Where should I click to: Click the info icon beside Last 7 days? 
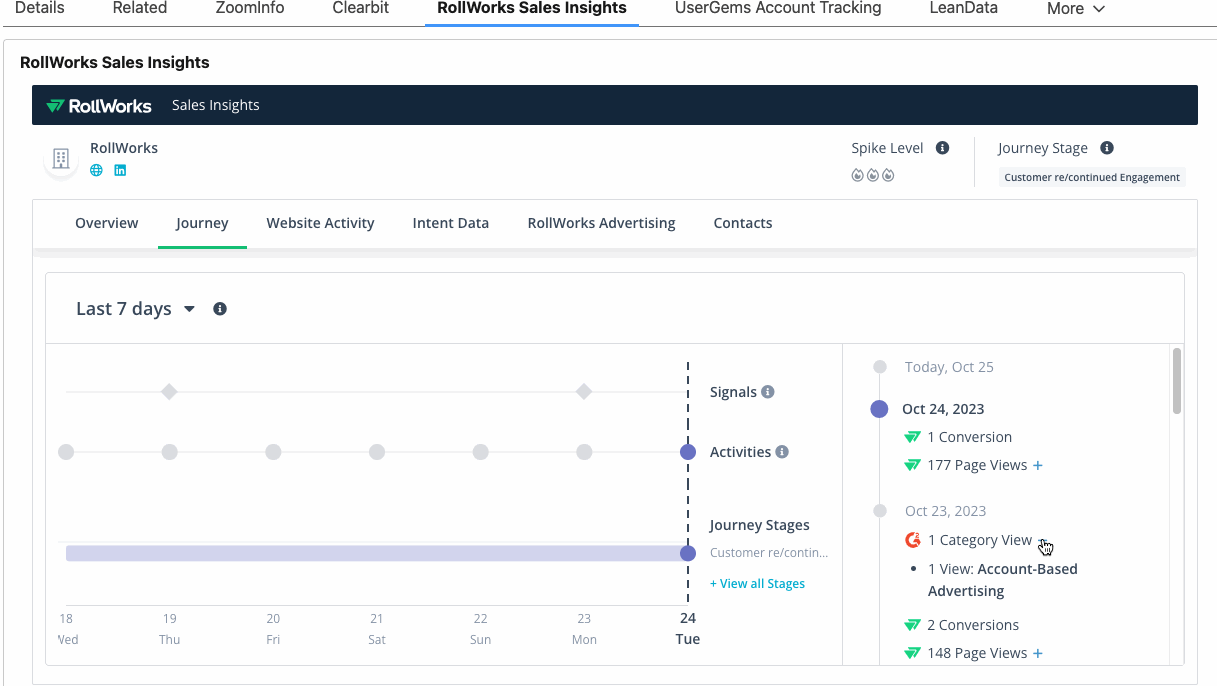[x=220, y=309]
